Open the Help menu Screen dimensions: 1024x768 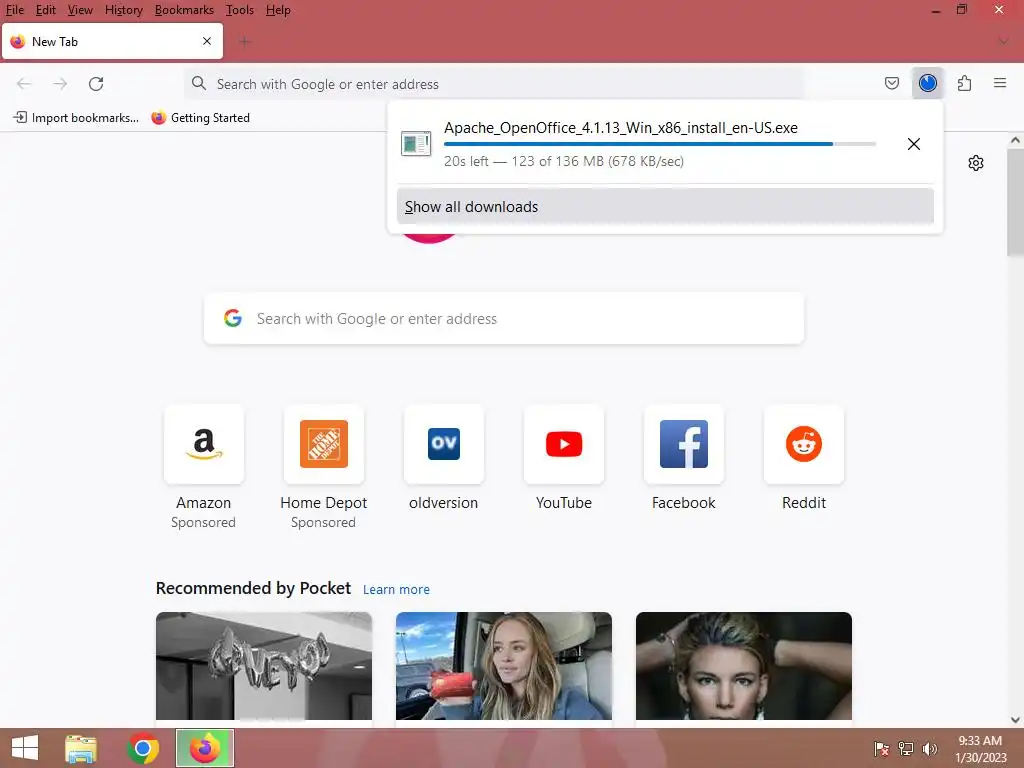[x=278, y=10]
